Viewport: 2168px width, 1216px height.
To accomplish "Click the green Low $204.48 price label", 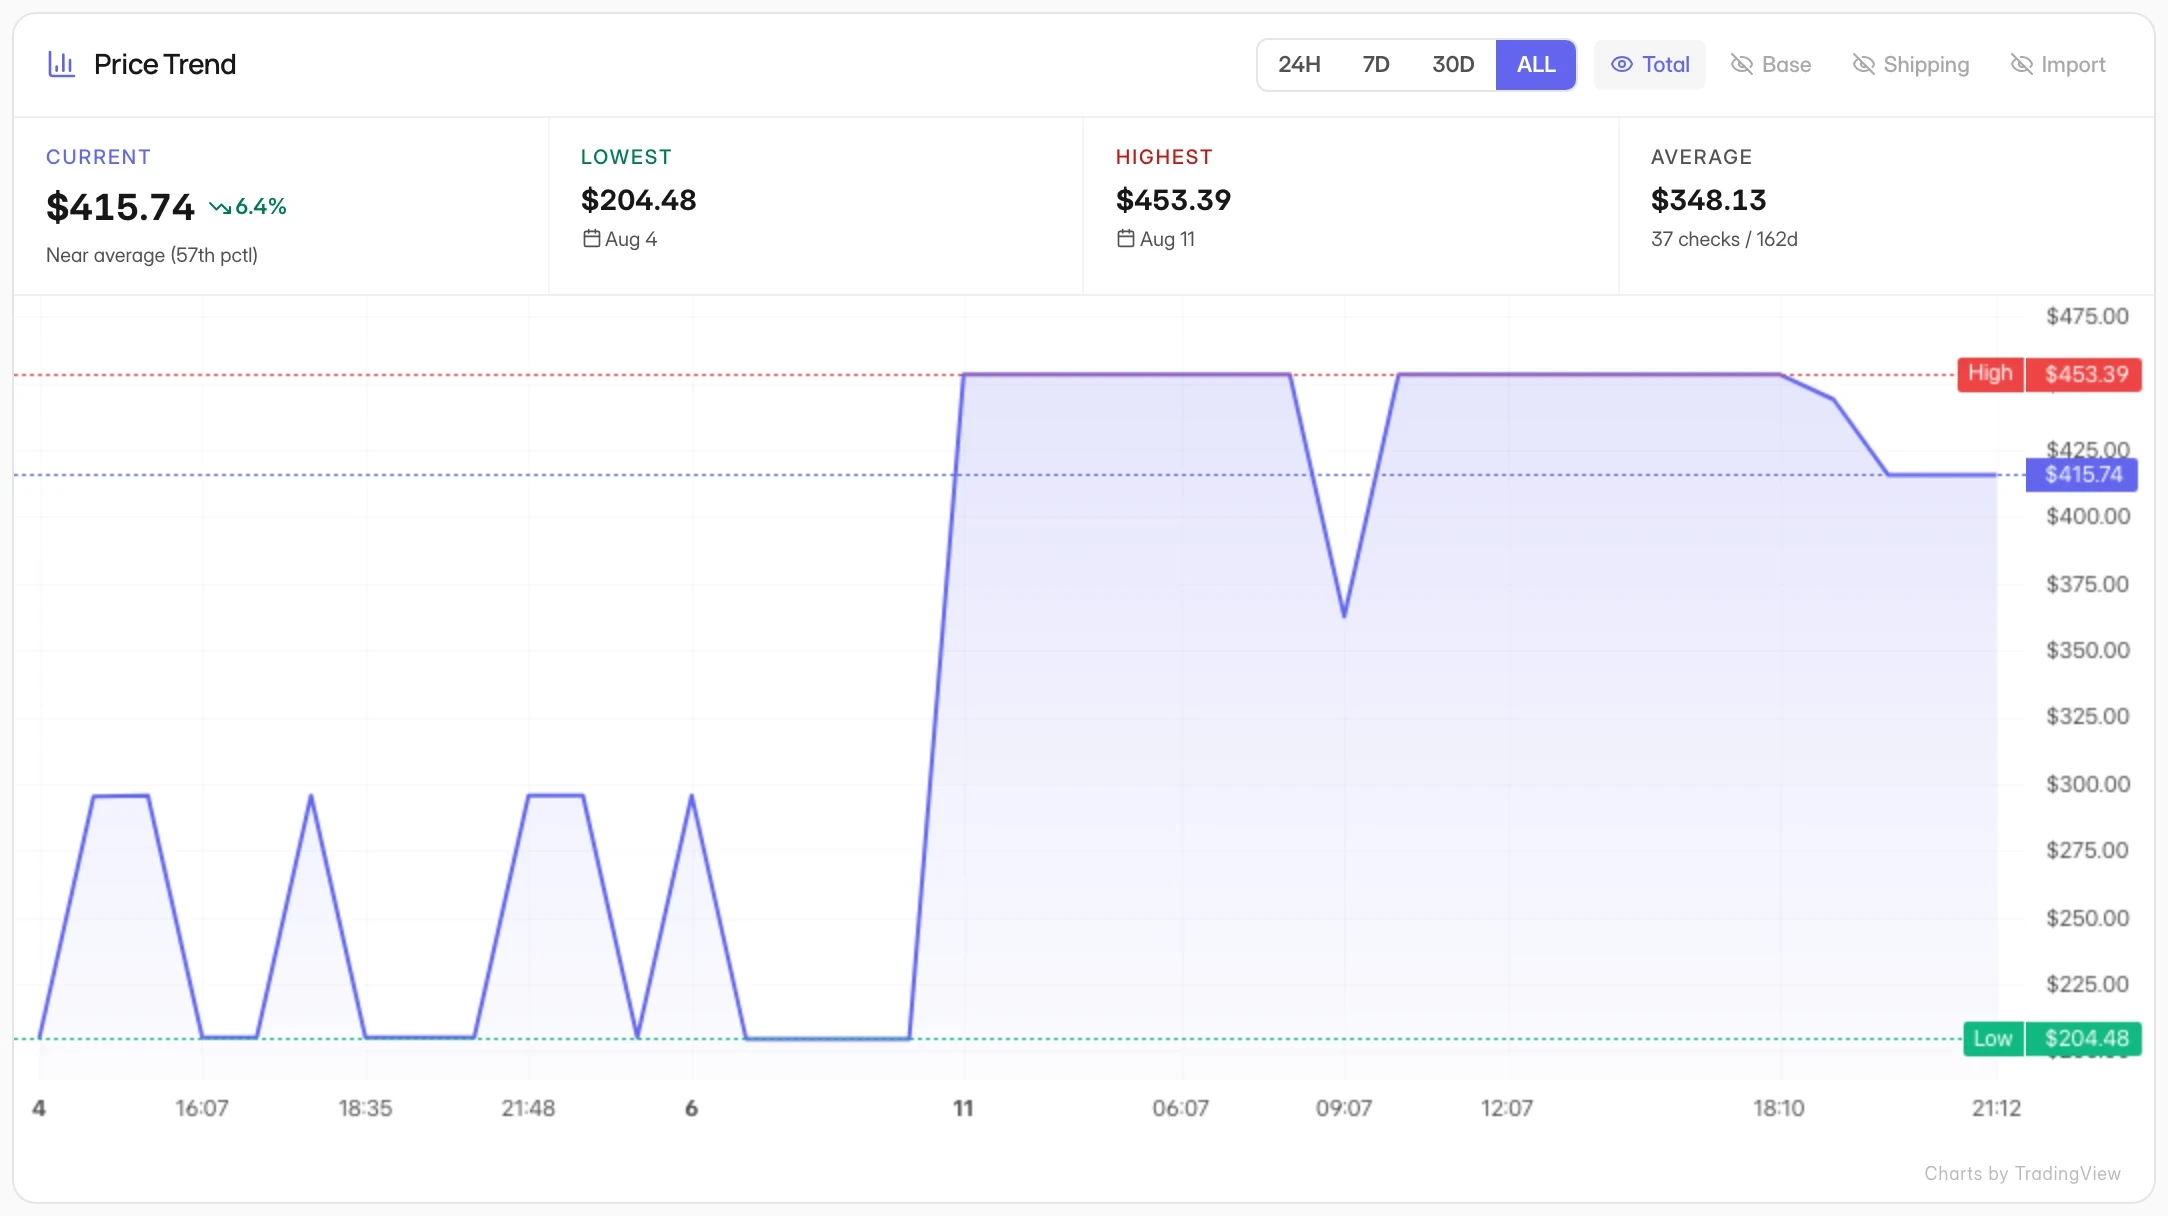I will pyautogui.click(x=2052, y=1038).
